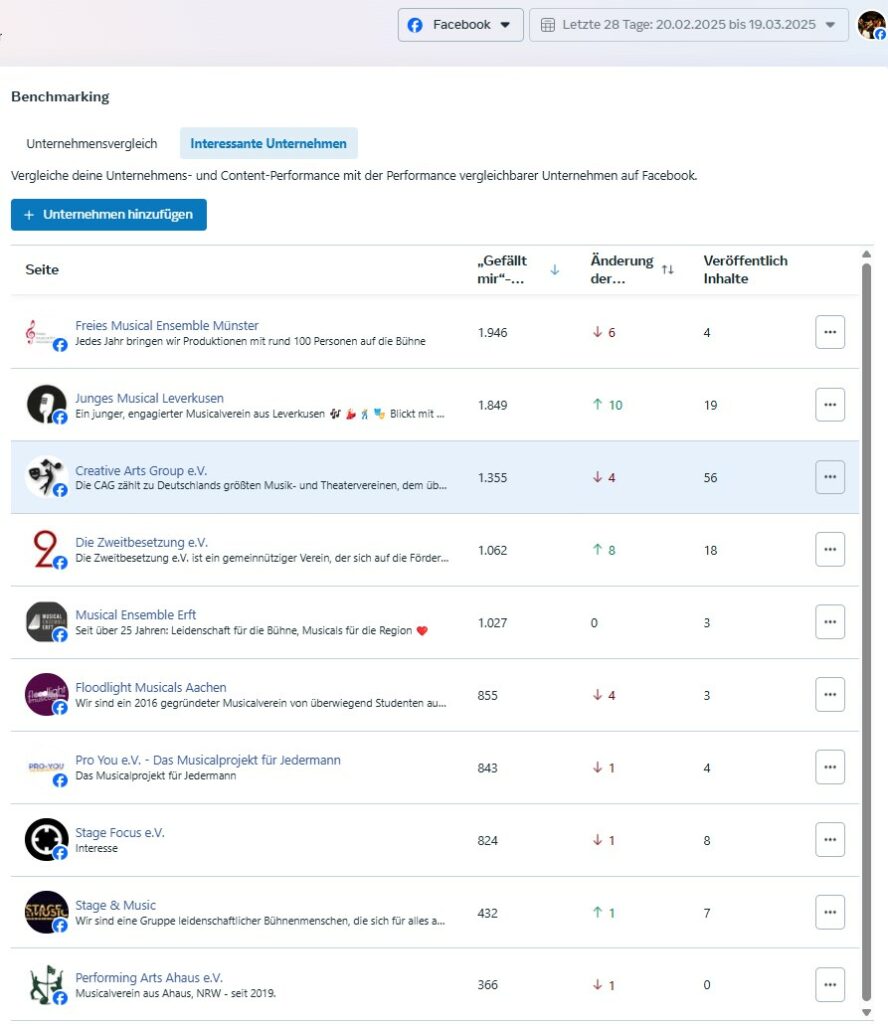Click three-dot menu for Creative Arts Group e.V.

coord(830,477)
